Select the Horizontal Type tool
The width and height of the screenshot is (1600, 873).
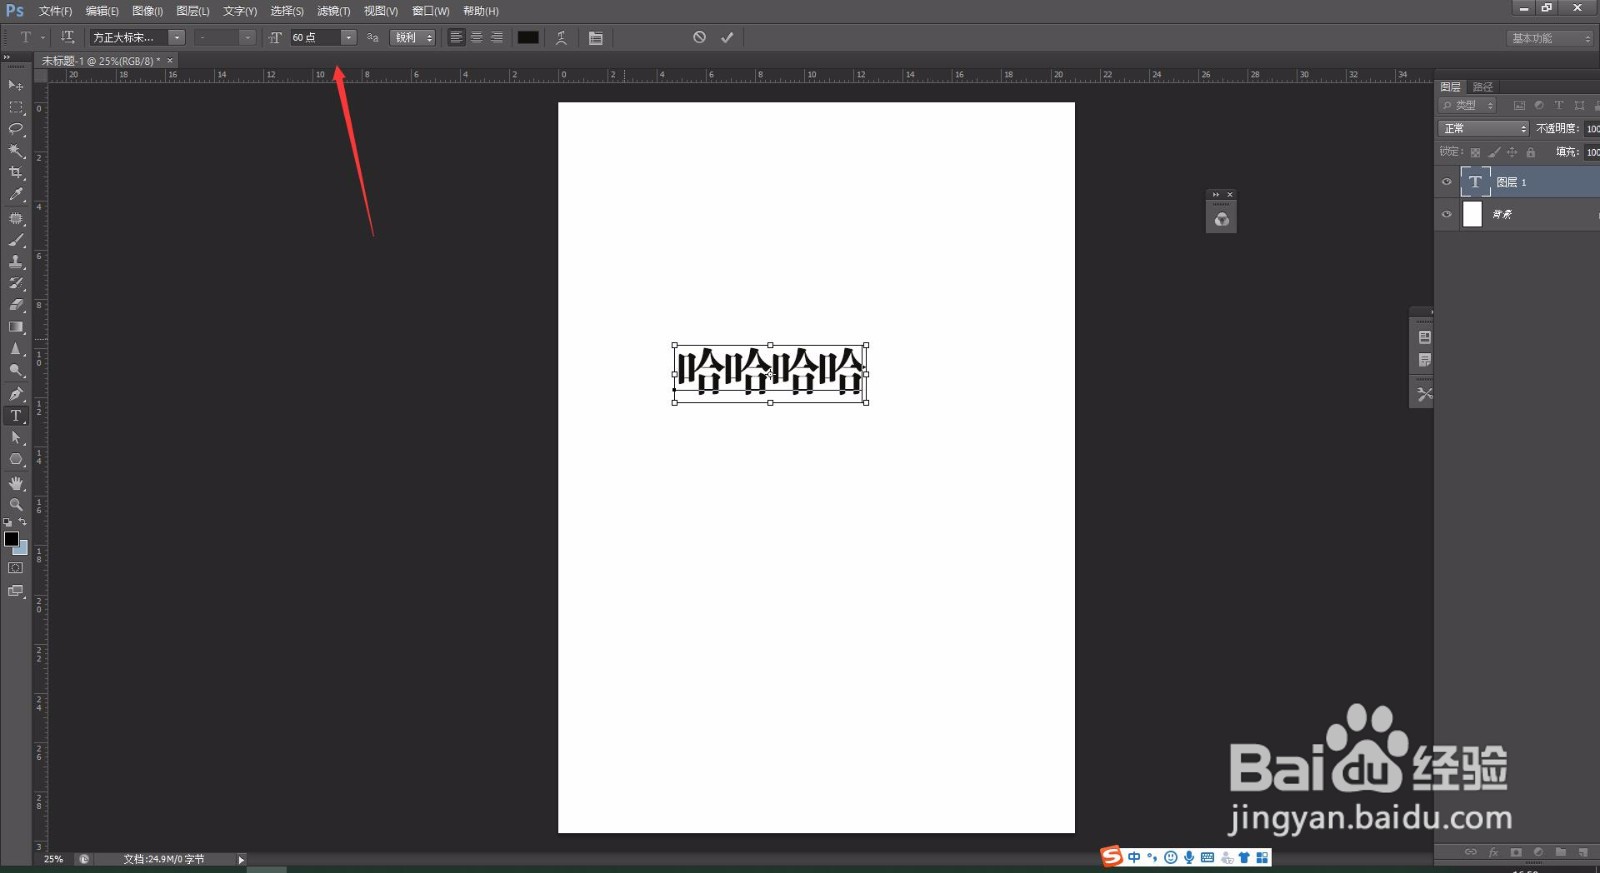[x=16, y=416]
